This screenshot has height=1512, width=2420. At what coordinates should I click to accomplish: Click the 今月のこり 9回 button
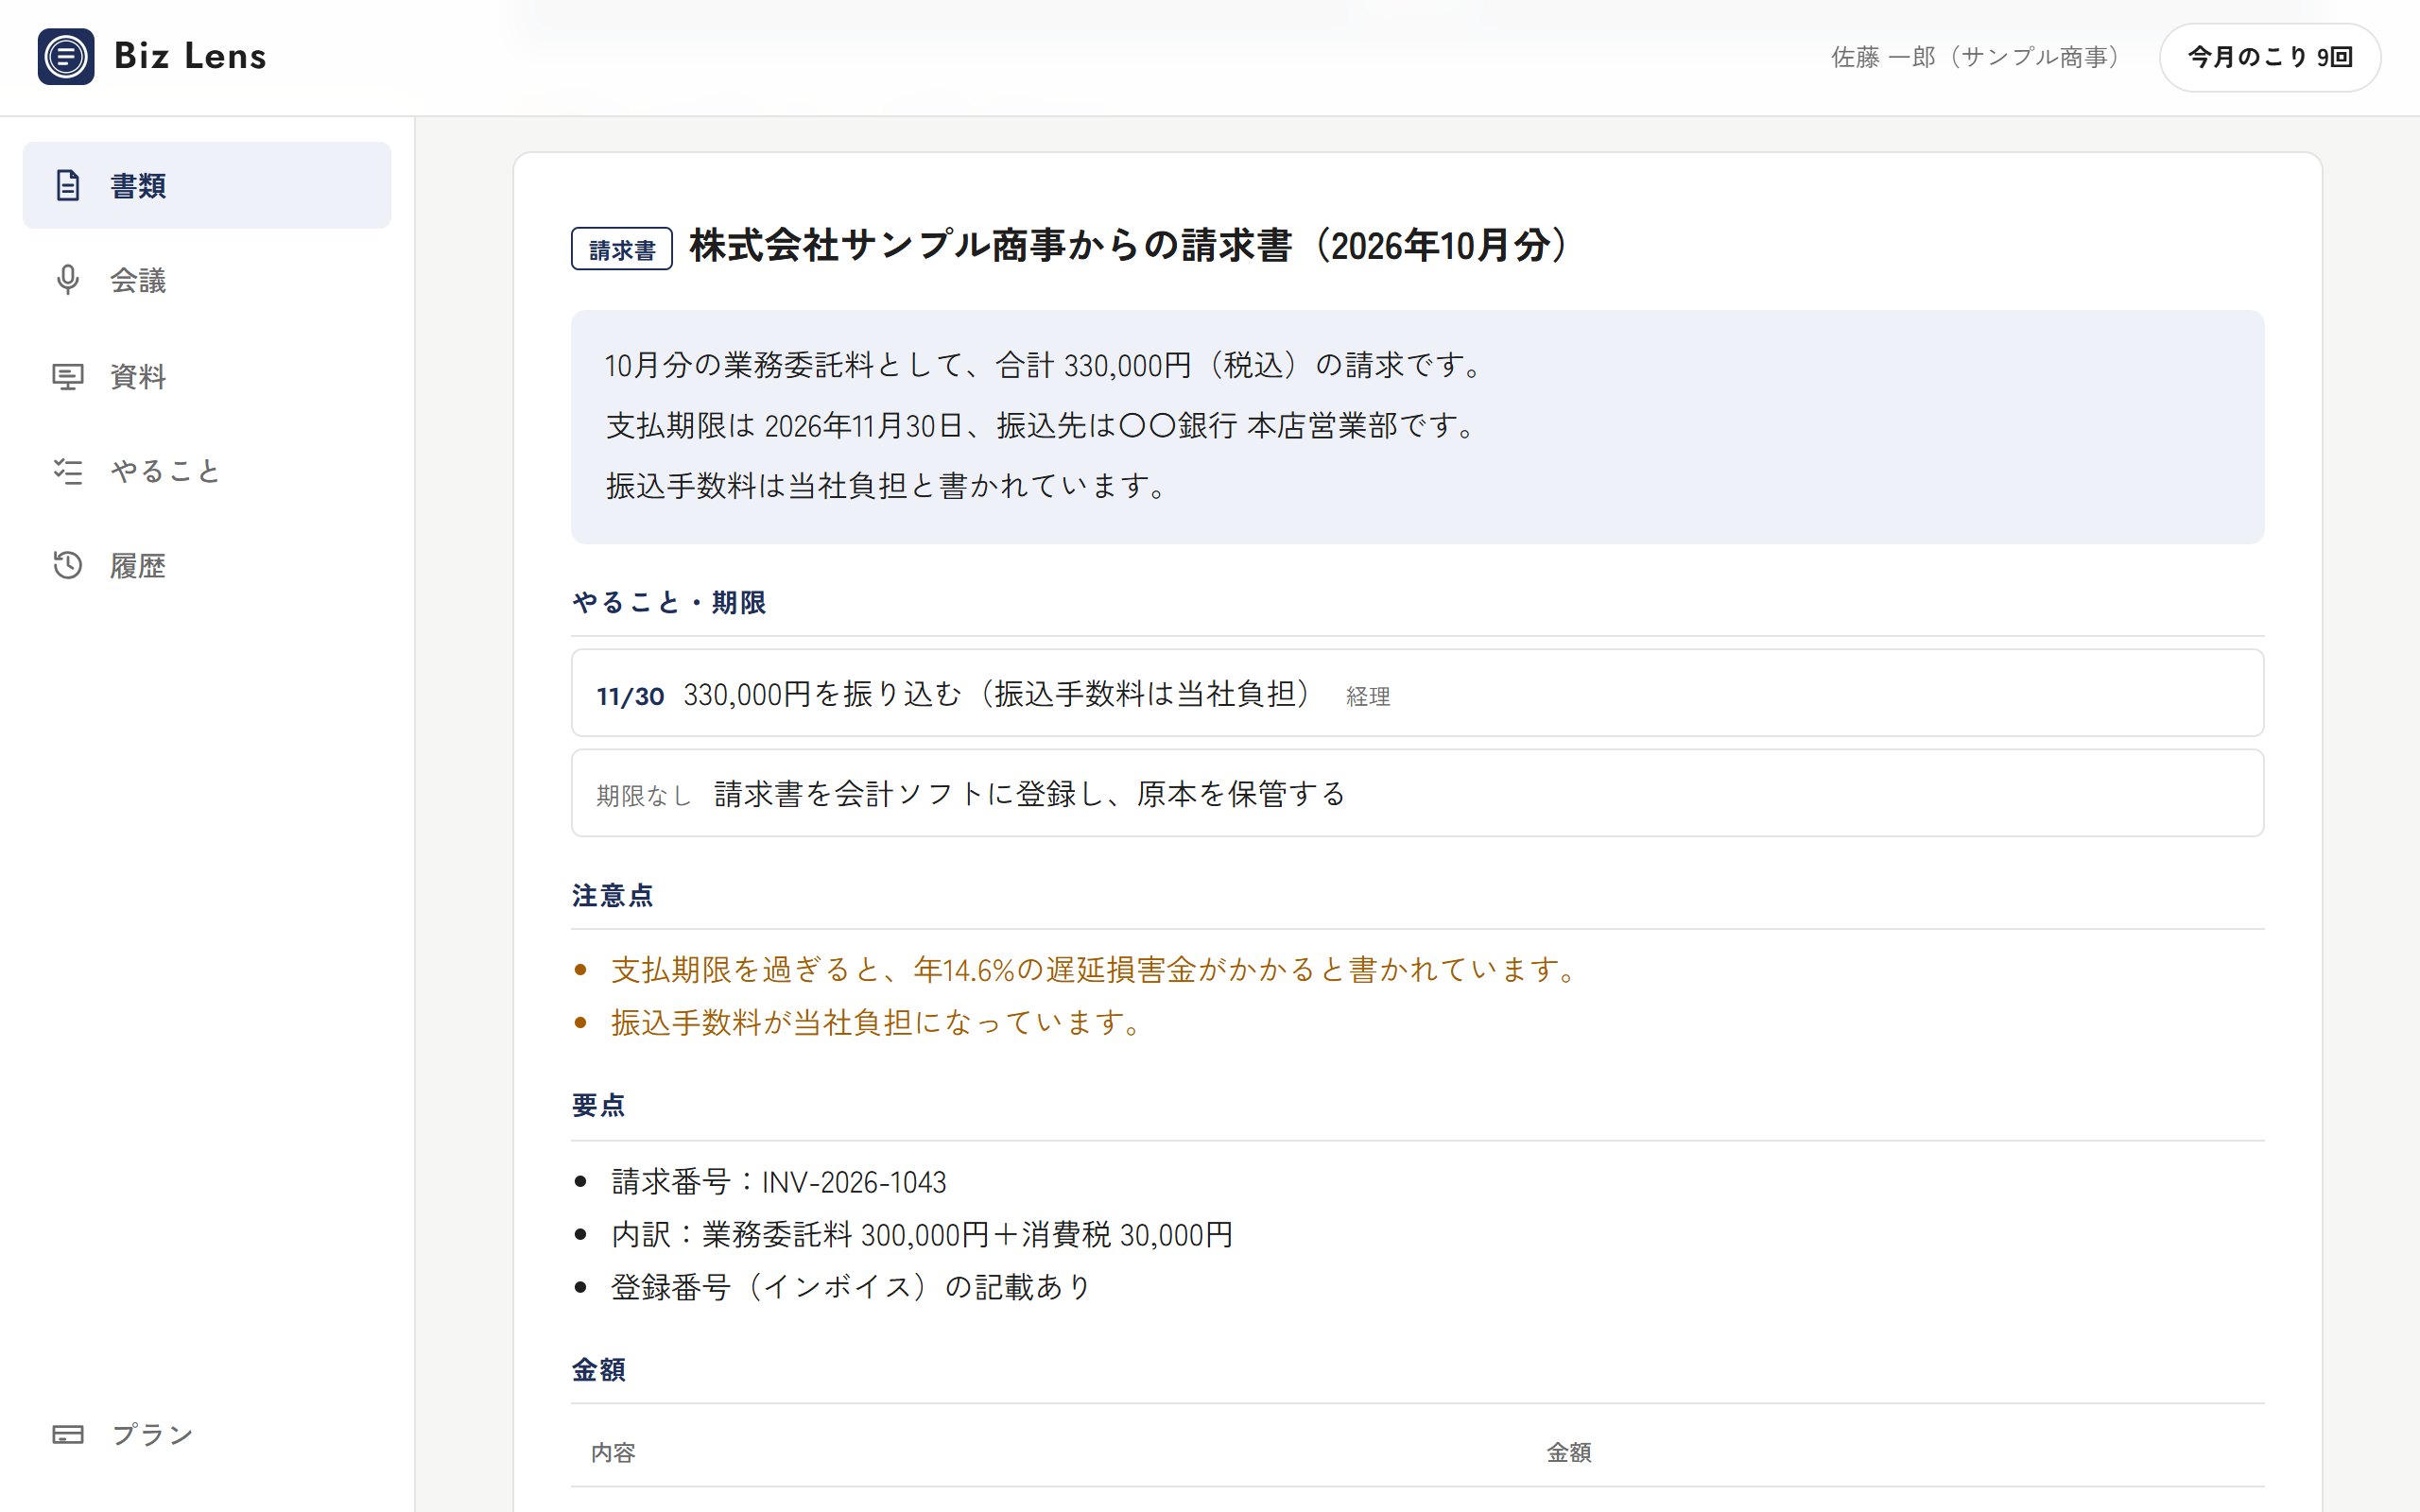coord(2269,57)
